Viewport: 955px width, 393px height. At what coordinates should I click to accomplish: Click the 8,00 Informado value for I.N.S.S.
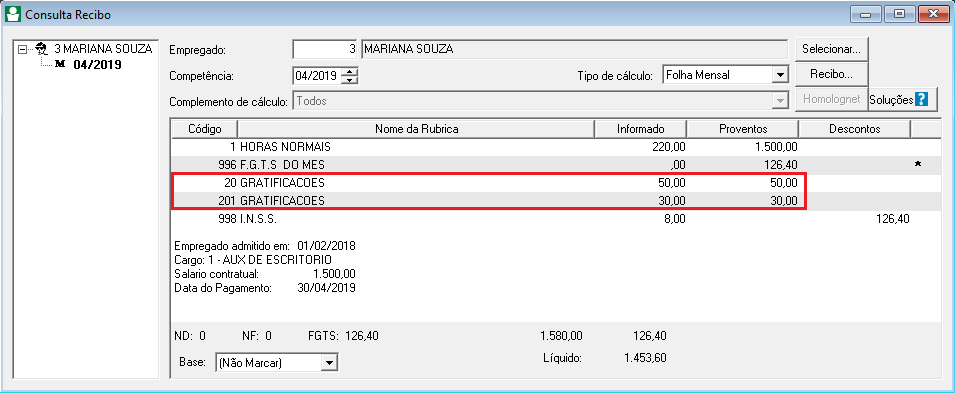click(x=675, y=218)
